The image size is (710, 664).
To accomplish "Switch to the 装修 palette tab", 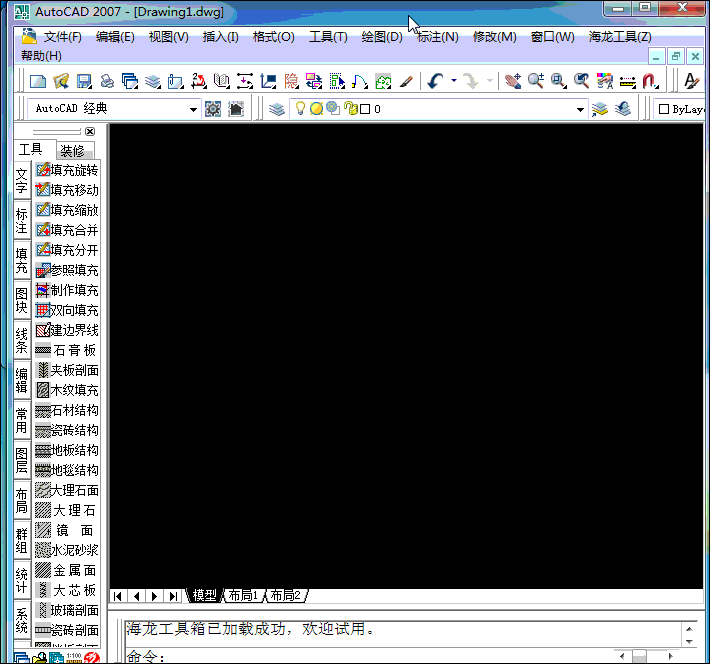I will click(73, 150).
